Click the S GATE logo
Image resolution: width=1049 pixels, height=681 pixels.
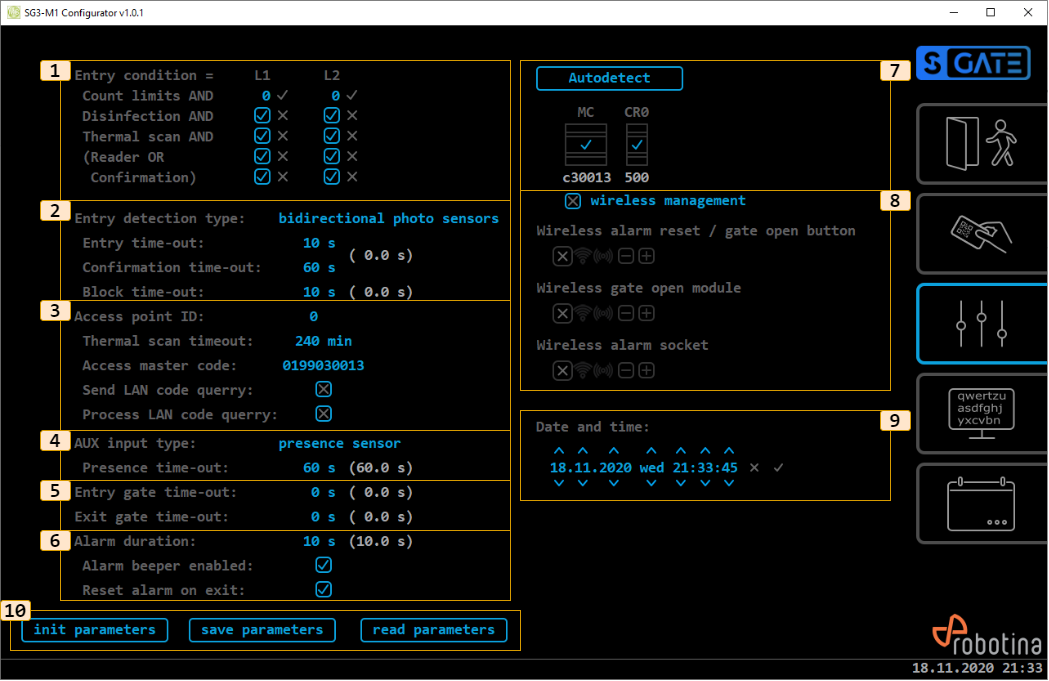pos(972,64)
